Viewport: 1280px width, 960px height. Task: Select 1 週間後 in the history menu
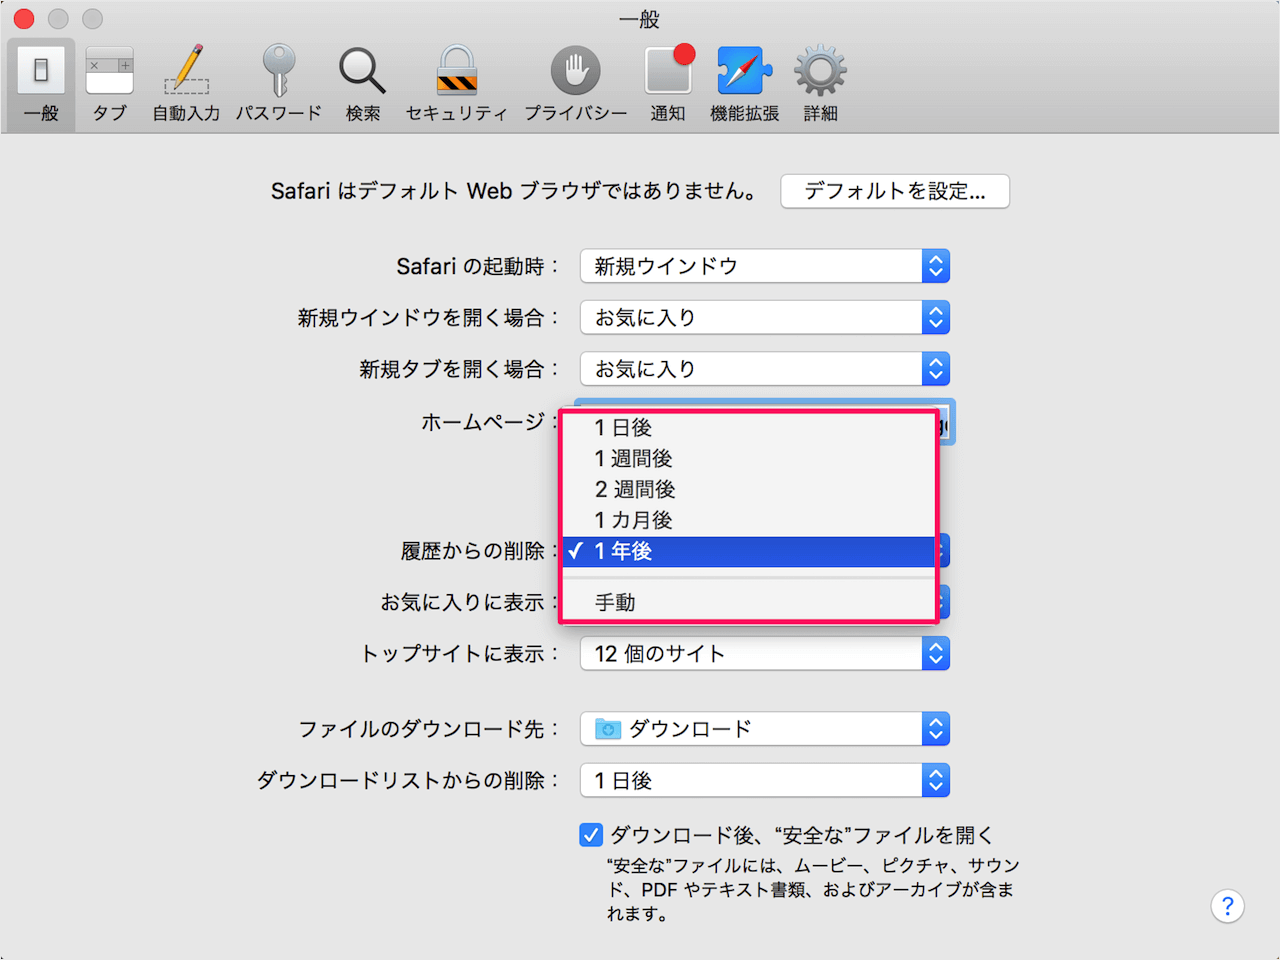click(x=748, y=459)
